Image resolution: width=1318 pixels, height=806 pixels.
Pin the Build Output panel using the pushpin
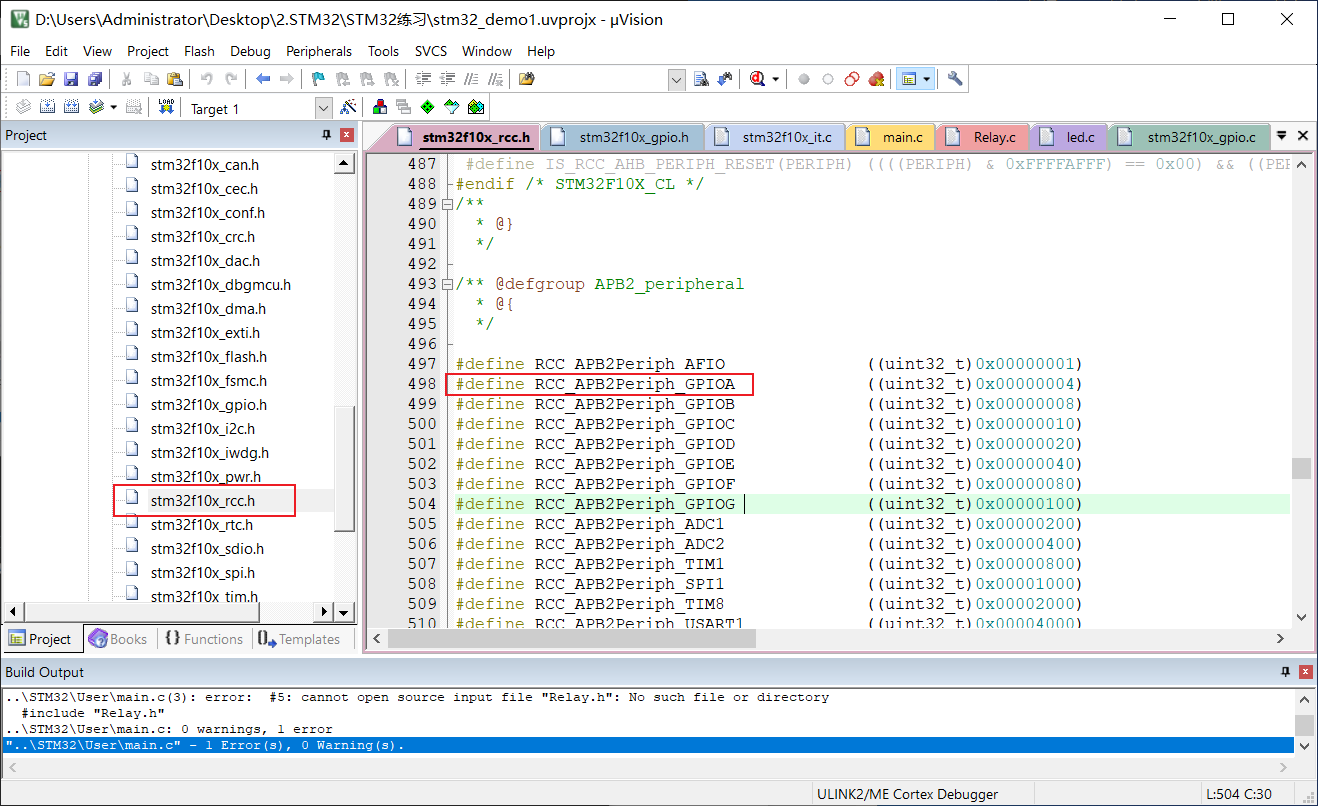pyautogui.click(x=1286, y=672)
